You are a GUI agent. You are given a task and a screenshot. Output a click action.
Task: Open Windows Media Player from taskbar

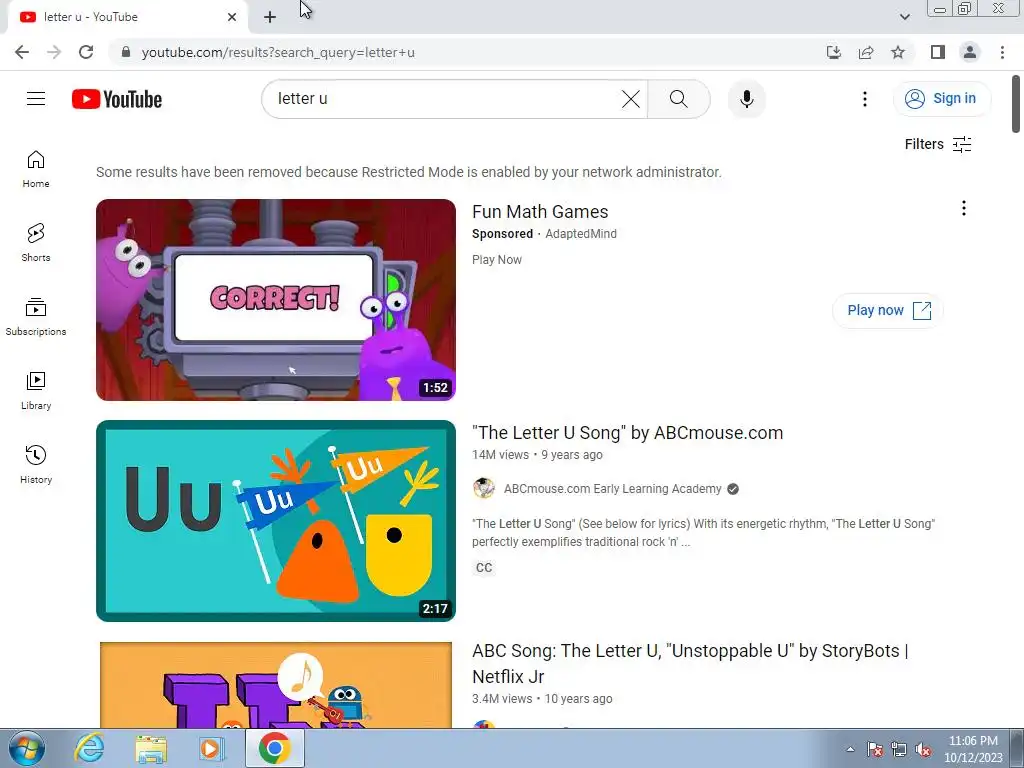212,748
